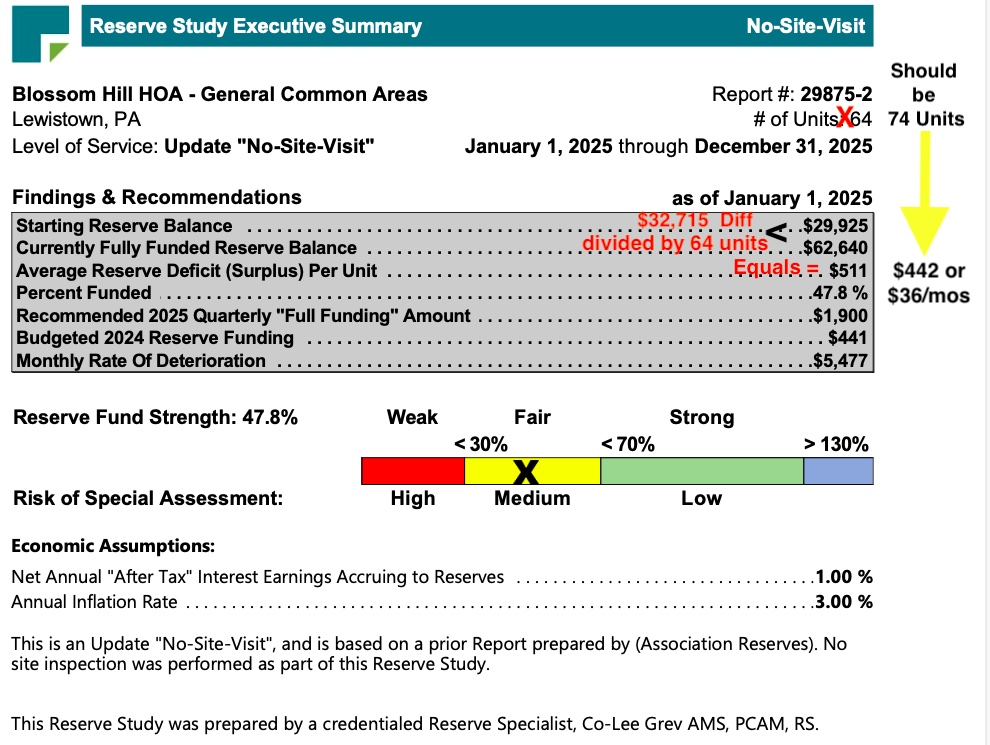Viewport: 990px width, 745px height.
Task: Select the Recommended 2025 Quarterly "Full Funding" Amount label
Action: click(x=243, y=316)
